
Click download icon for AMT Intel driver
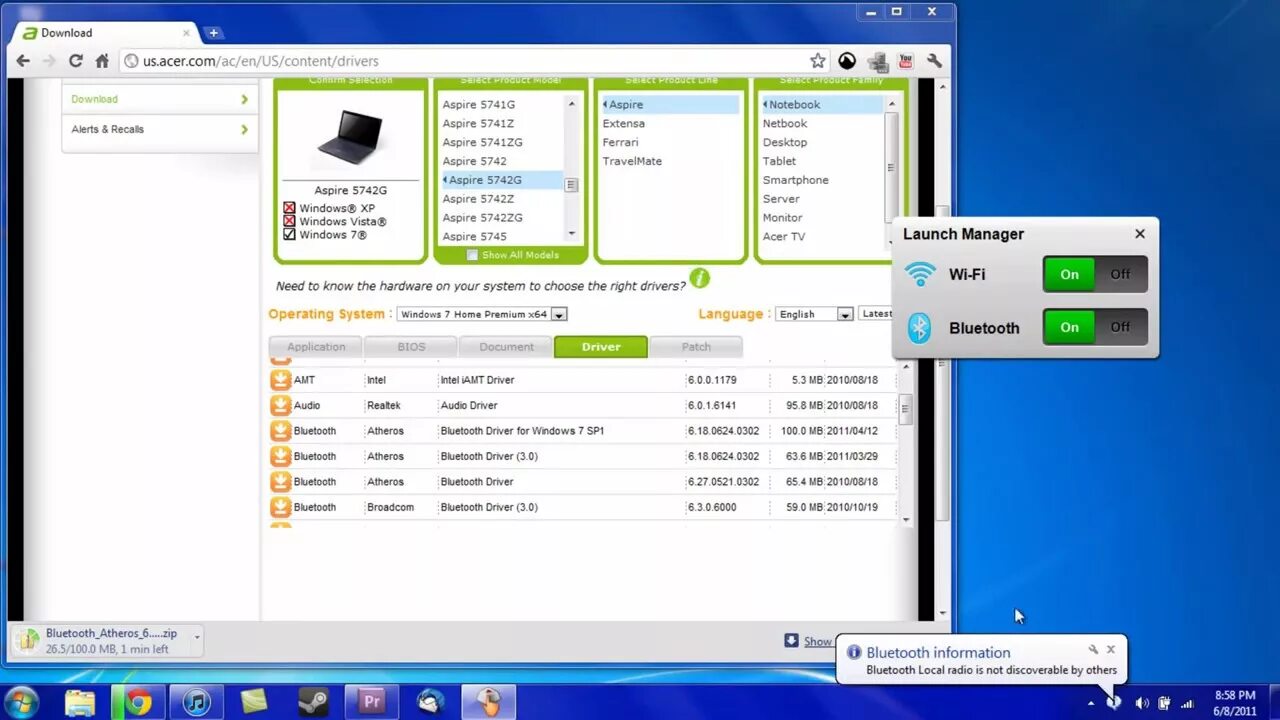click(280, 380)
